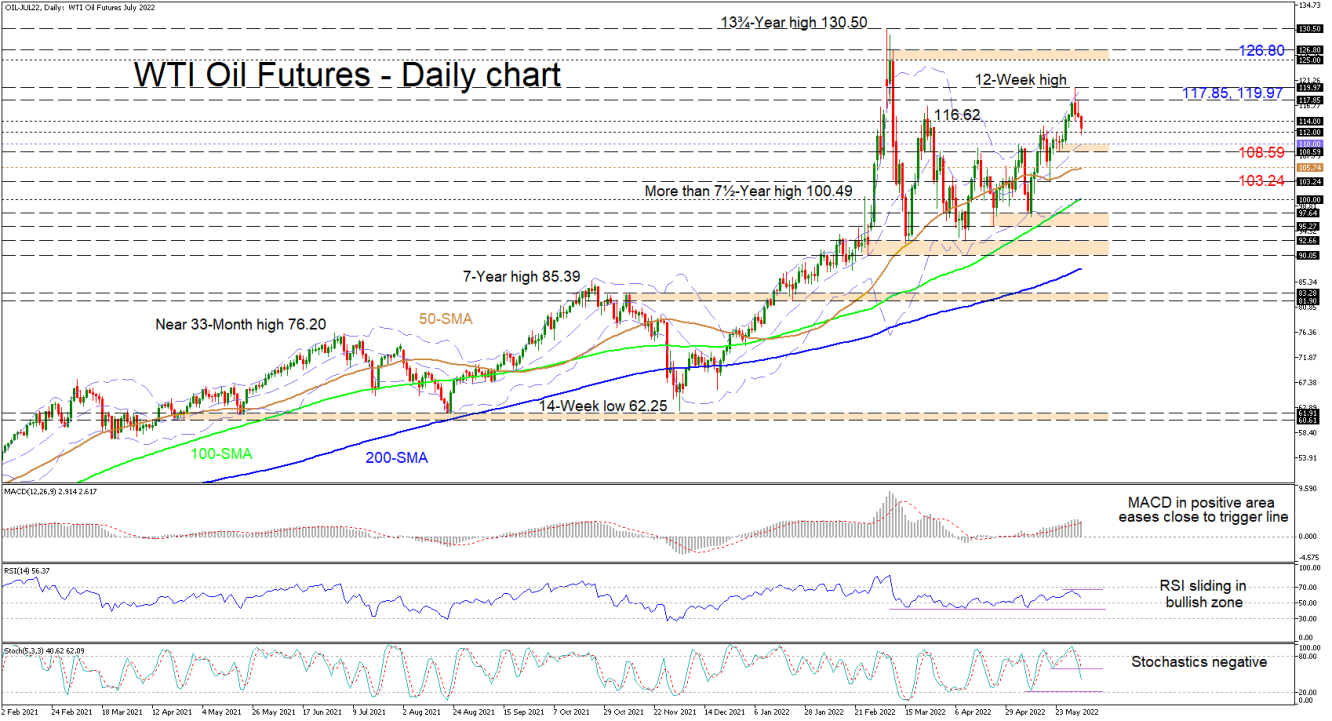Screen dimensions: 1332x721
Task: Click the '76.36' price axis value
Action: [x=1309, y=332]
